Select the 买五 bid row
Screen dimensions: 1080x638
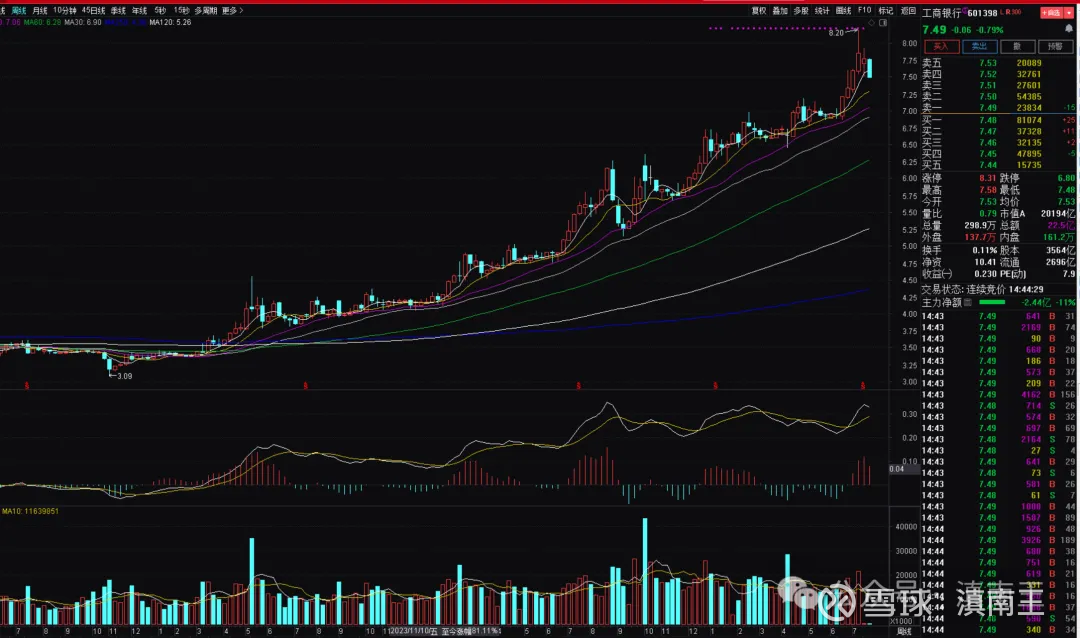(999, 165)
